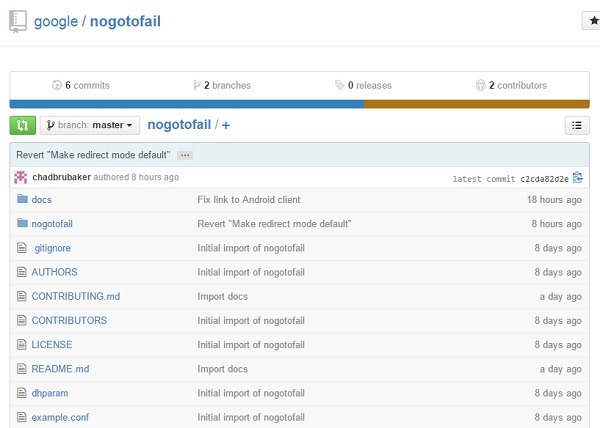Click the plus to create new file

[226, 125]
